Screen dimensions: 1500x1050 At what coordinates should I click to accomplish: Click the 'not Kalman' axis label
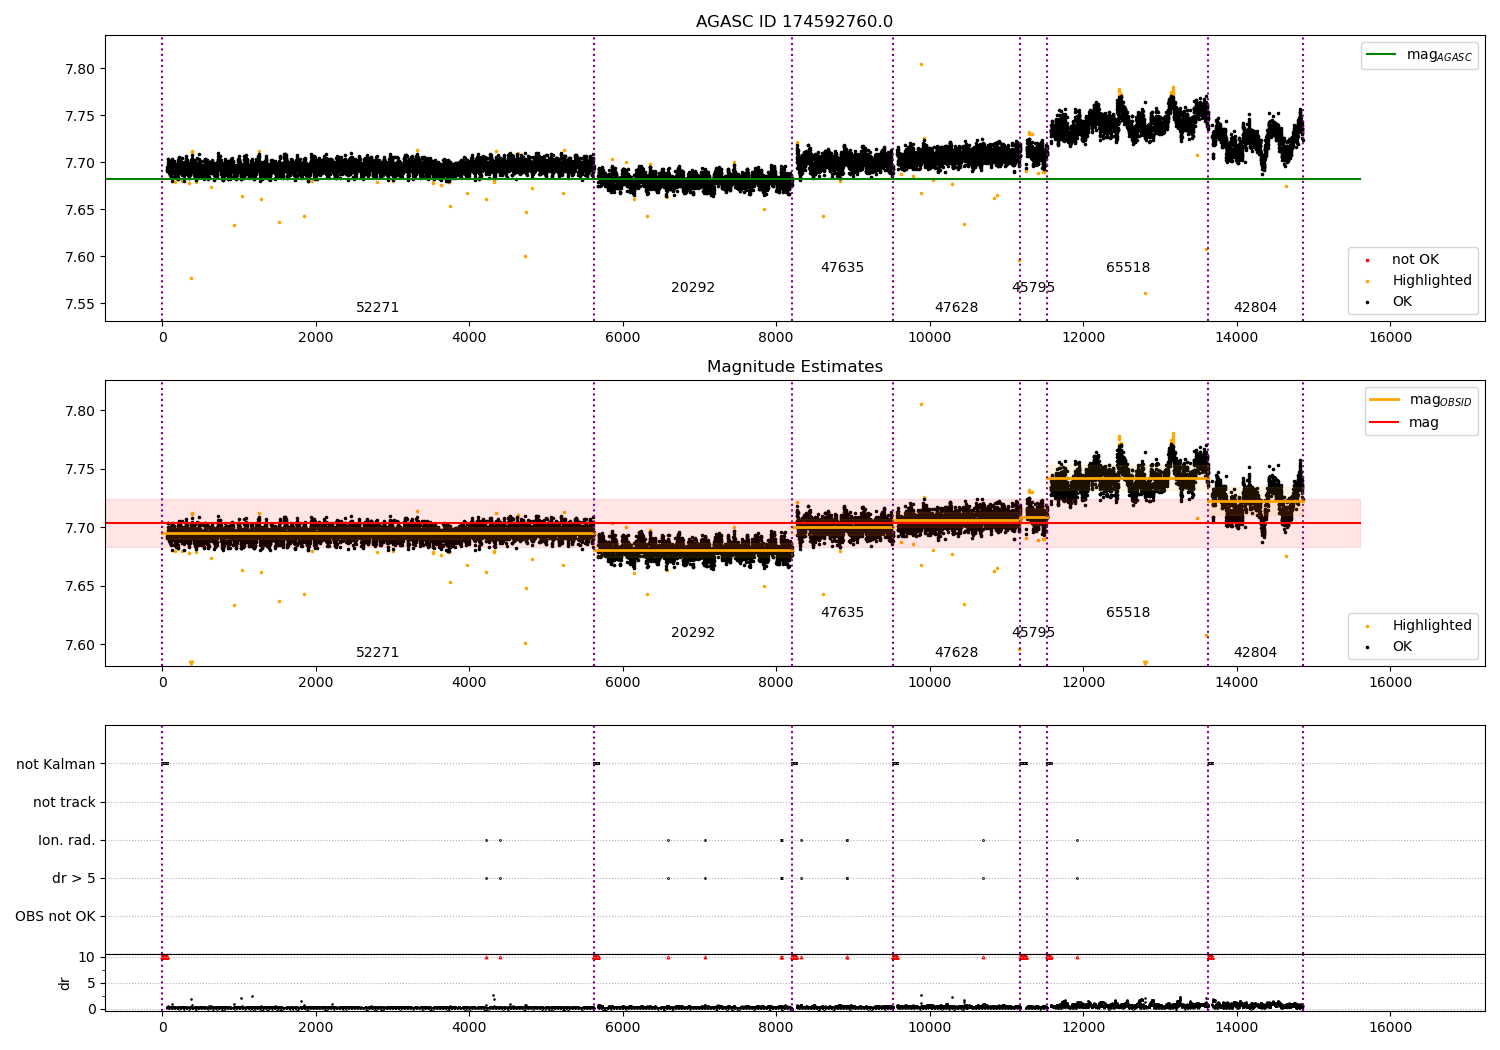pos(56,765)
